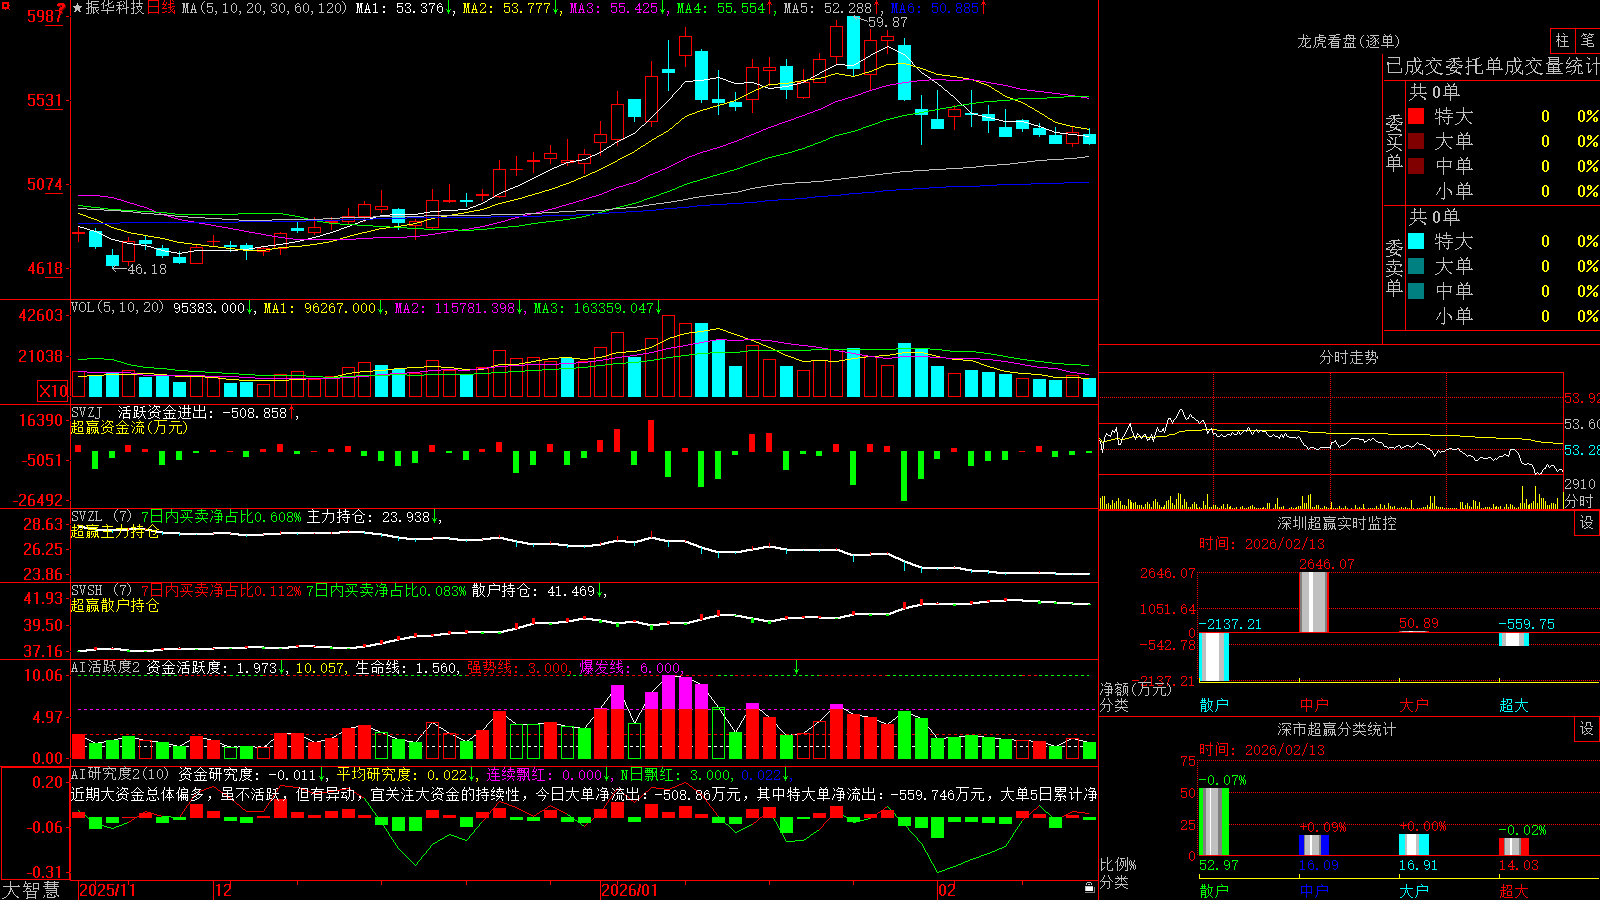Click the 分时 label beside the intraday chart

pyautogui.click(x=1579, y=501)
